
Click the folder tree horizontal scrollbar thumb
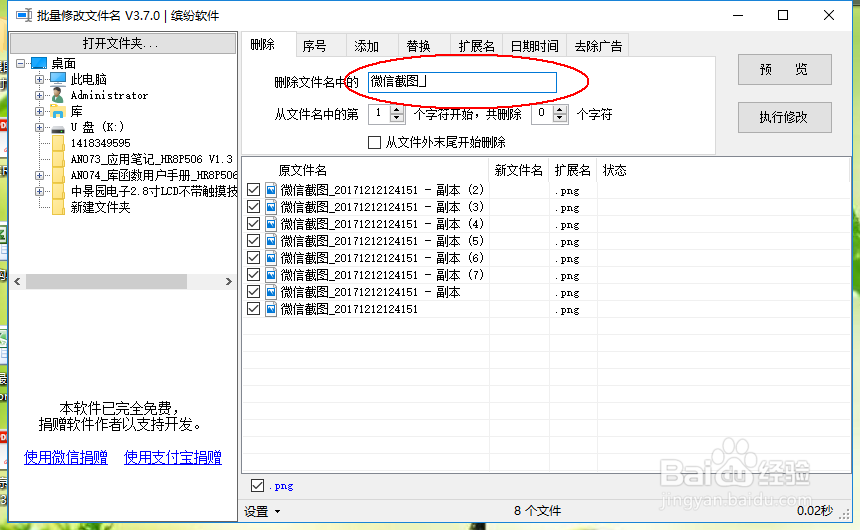tap(106, 281)
